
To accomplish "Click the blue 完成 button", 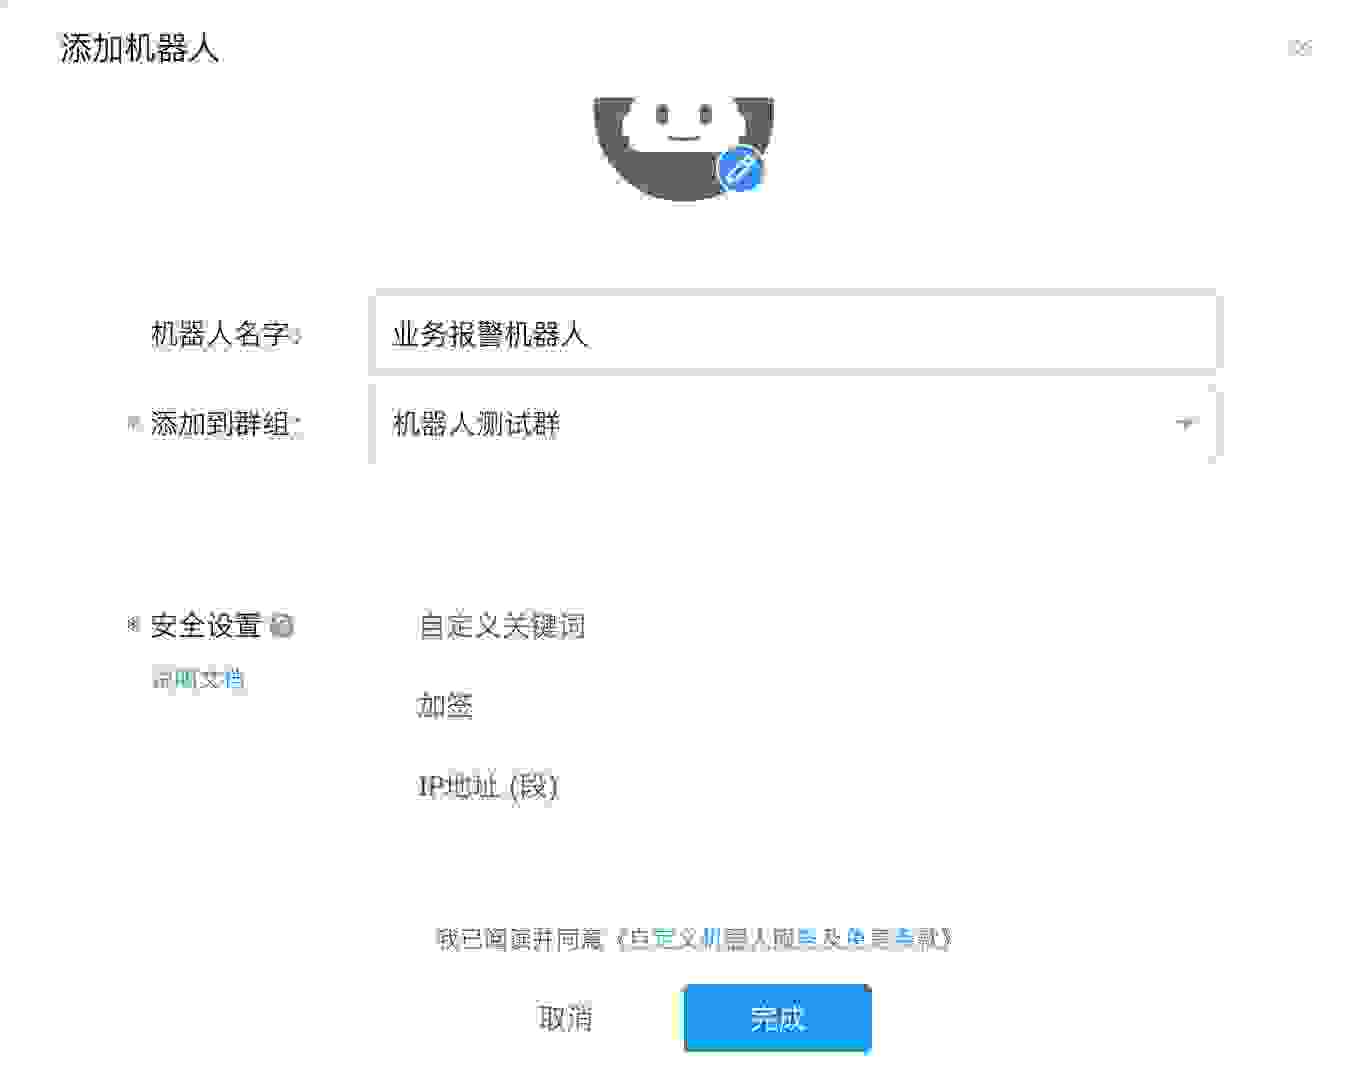I will [777, 1018].
